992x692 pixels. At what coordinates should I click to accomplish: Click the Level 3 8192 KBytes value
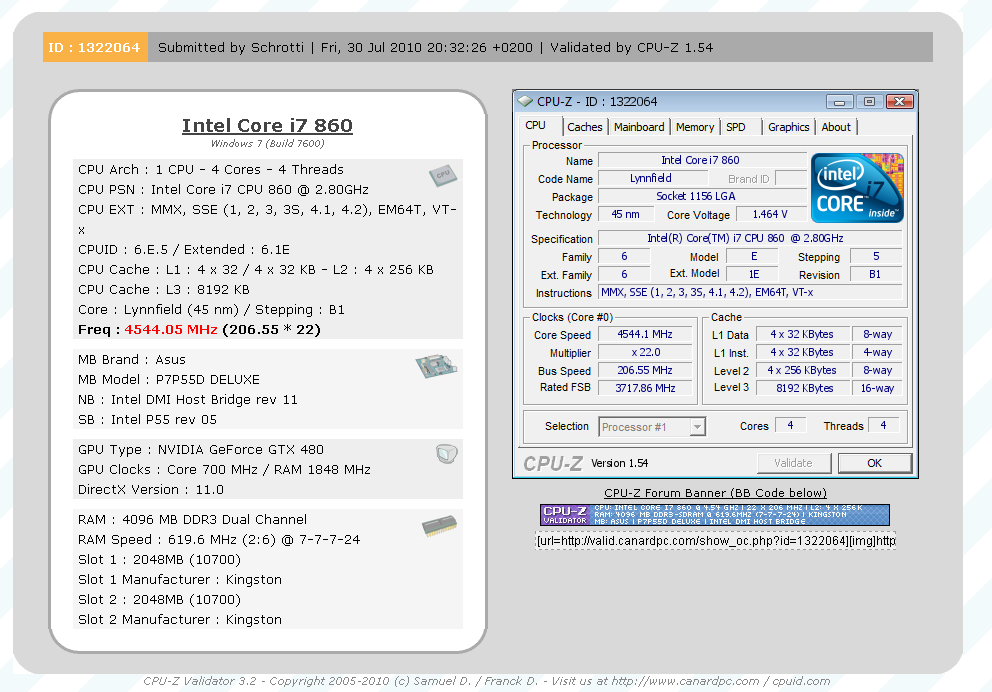pyautogui.click(x=802, y=388)
